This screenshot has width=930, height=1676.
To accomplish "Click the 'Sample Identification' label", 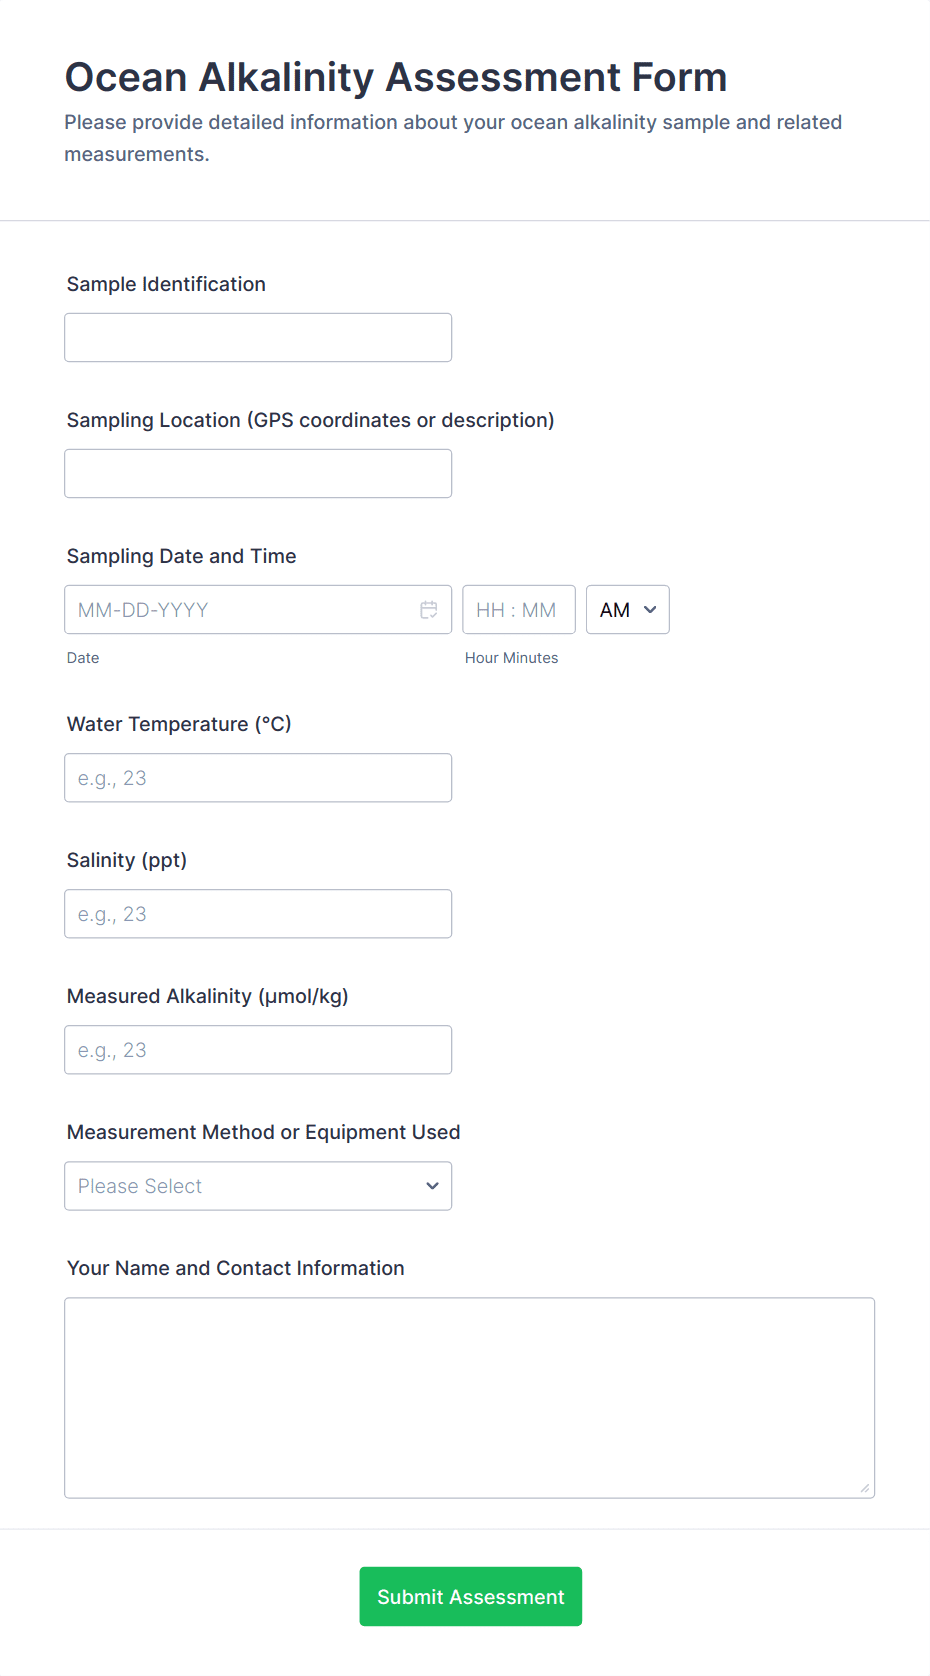I will click(x=166, y=285).
